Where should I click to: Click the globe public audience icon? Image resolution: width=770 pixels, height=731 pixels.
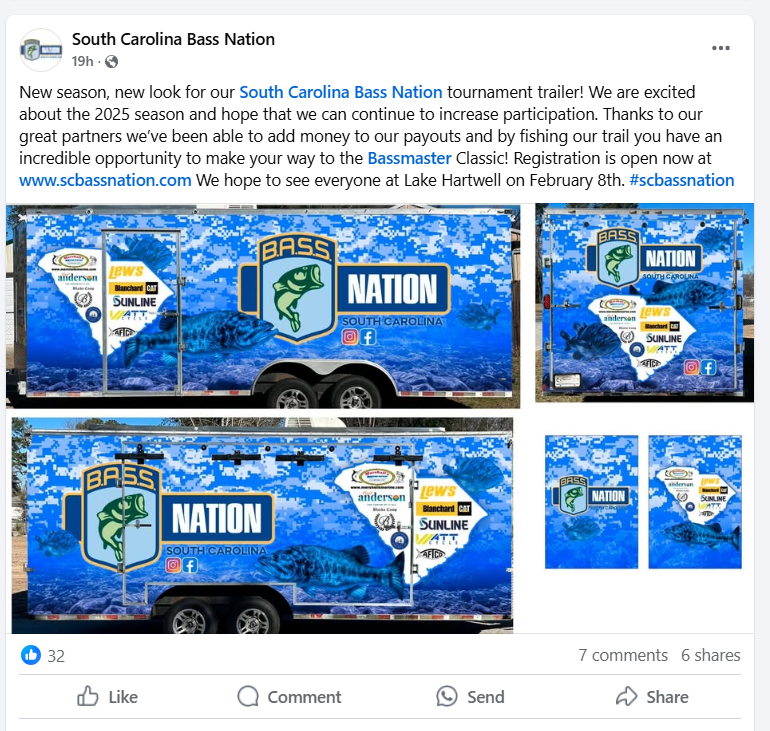coord(111,61)
